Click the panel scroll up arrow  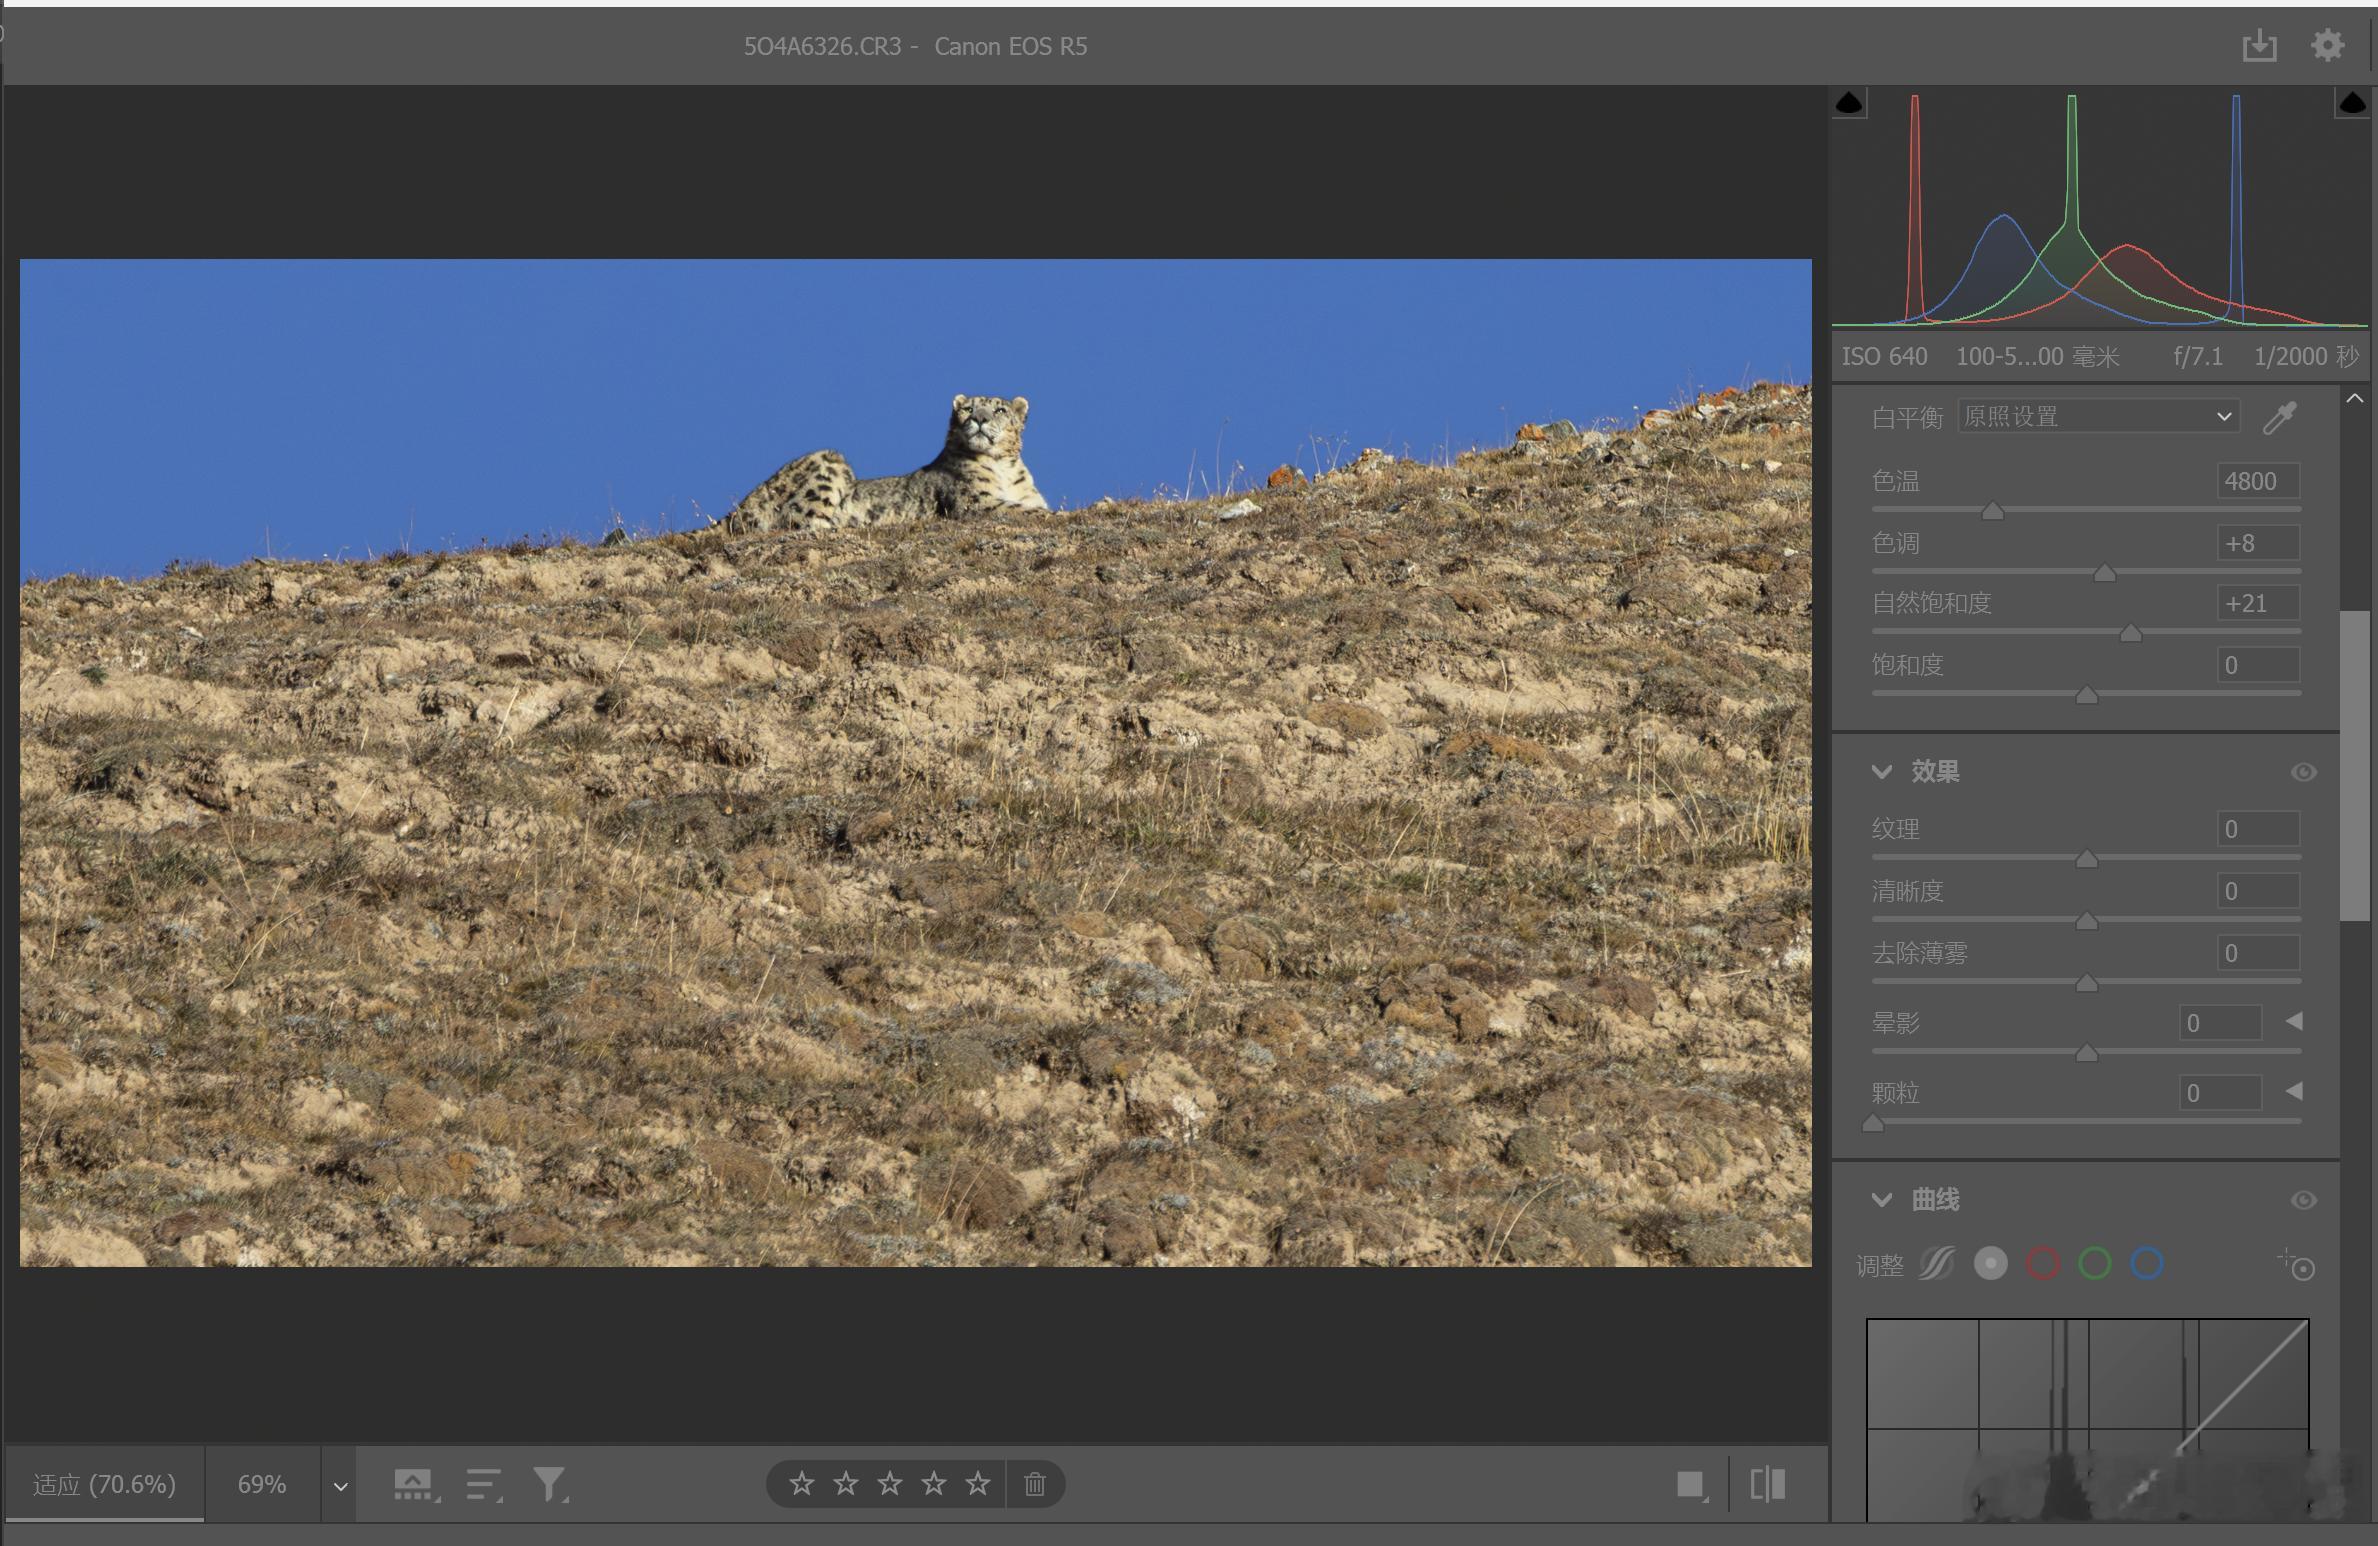pos(2355,398)
